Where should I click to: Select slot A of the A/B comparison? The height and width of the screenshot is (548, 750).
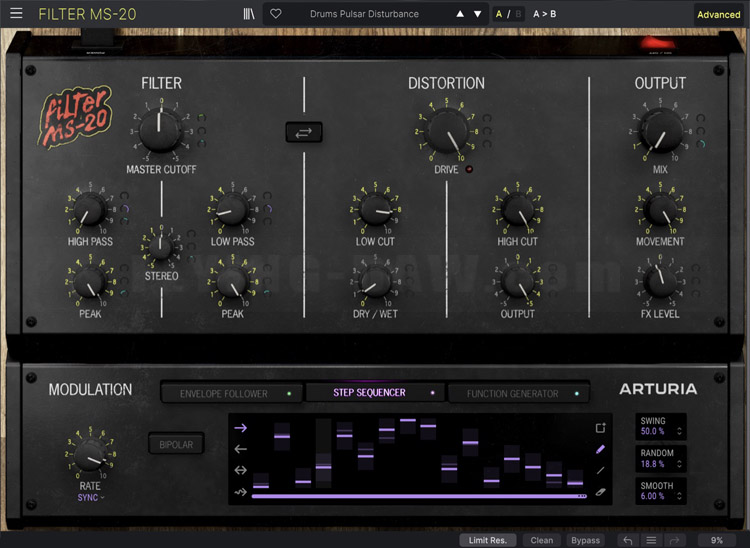(x=499, y=14)
